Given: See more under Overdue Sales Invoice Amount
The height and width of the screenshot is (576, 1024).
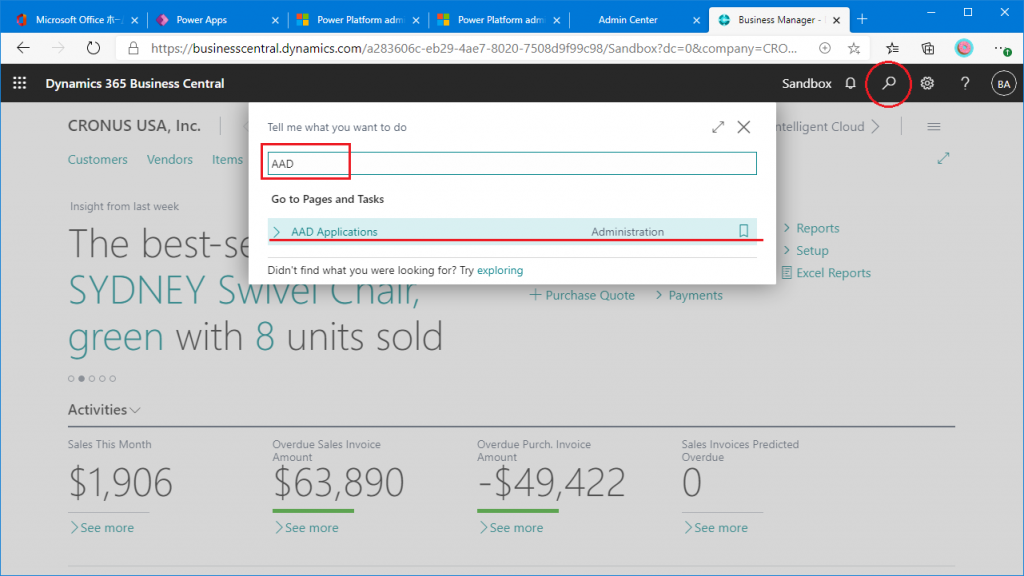Looking at the screenshot, I should (x=306, y=528).
